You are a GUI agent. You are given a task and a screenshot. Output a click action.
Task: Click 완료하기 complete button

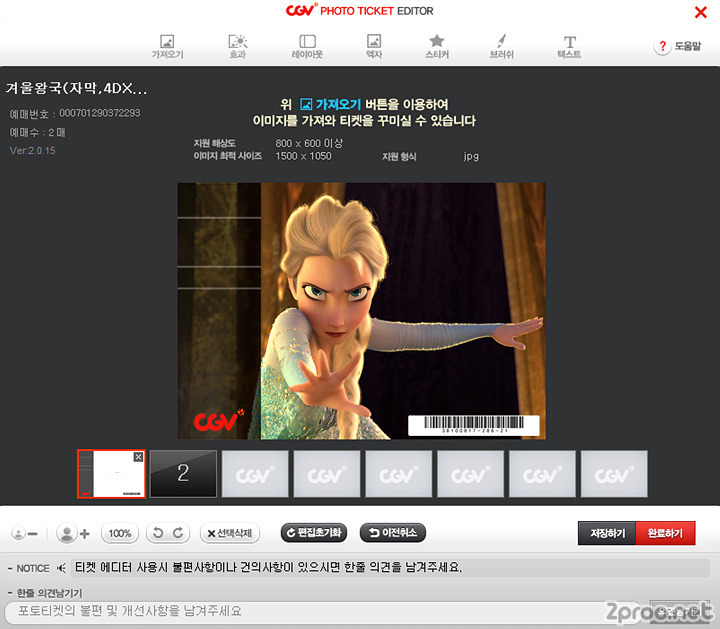click(665, 533)
